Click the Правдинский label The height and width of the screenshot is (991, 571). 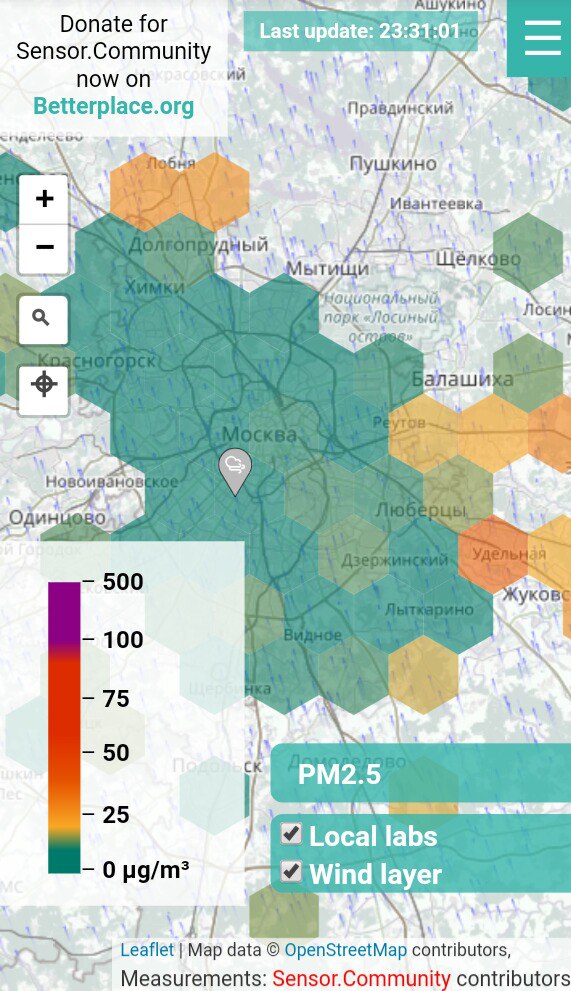[x=400, y=108]
